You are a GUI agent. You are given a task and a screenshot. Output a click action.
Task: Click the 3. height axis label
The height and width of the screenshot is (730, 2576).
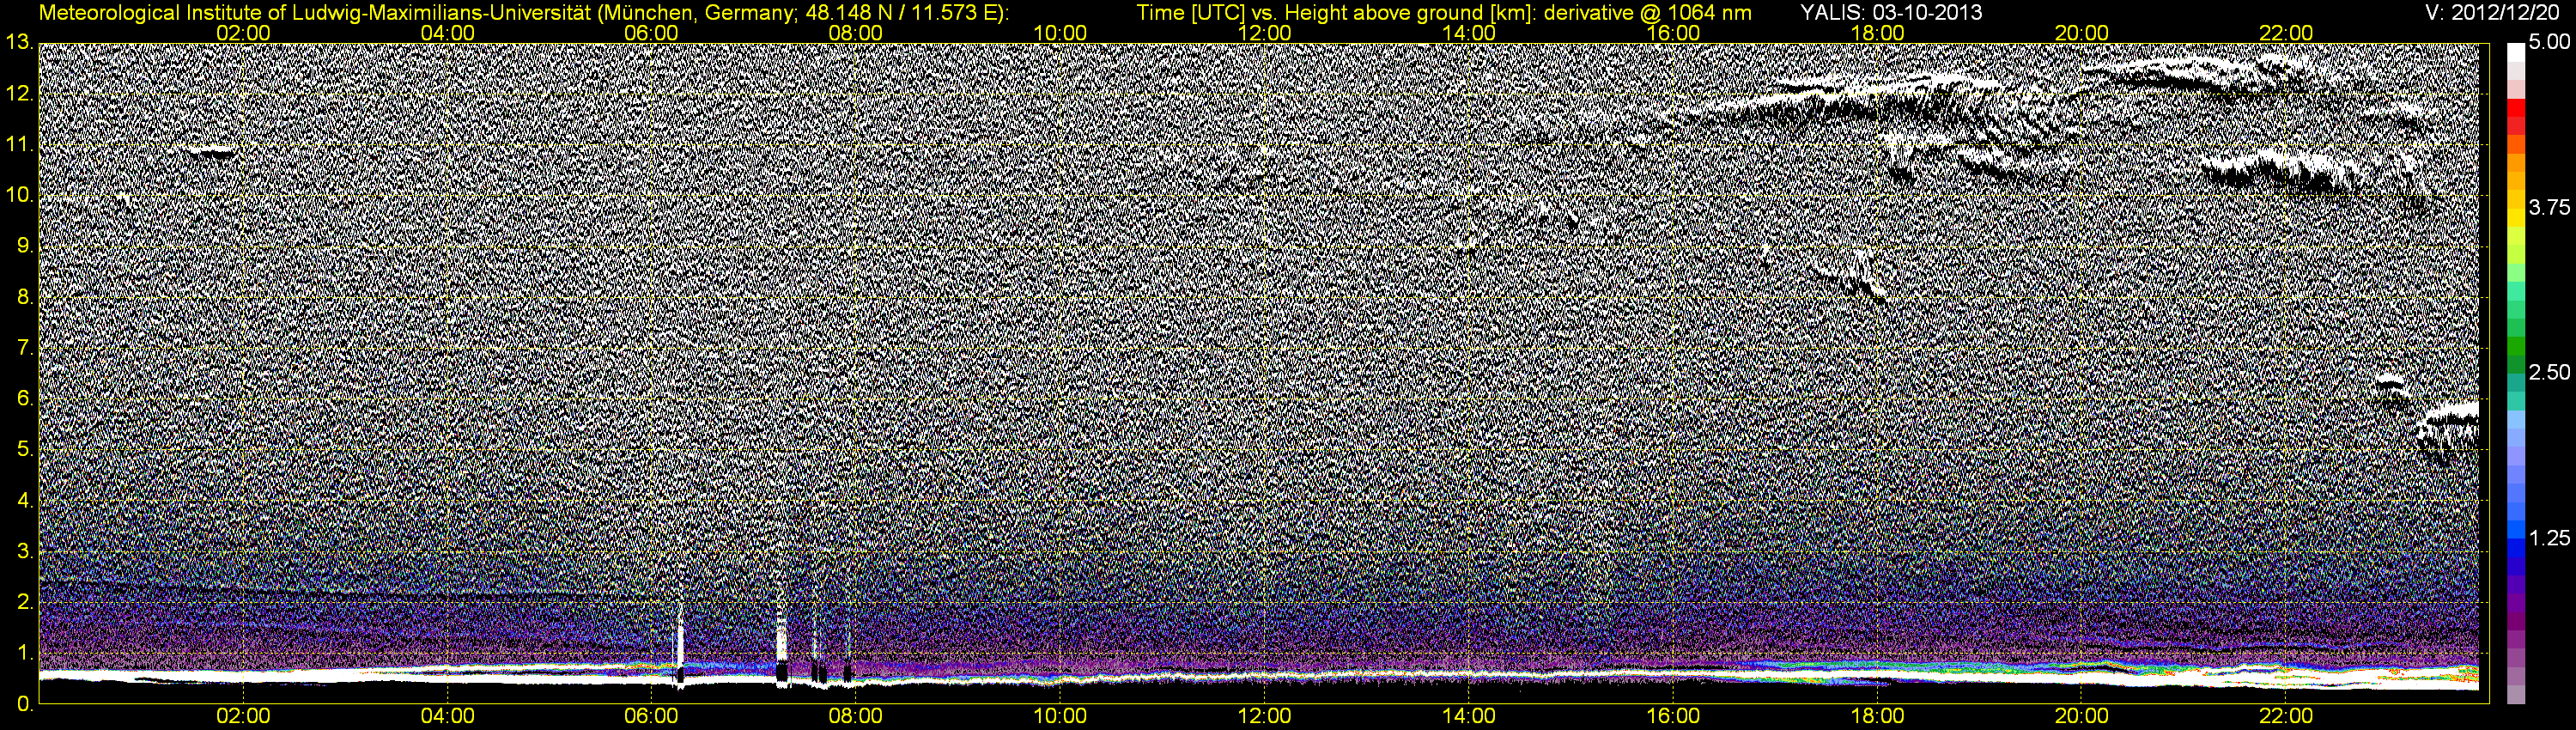pos(24,552)
